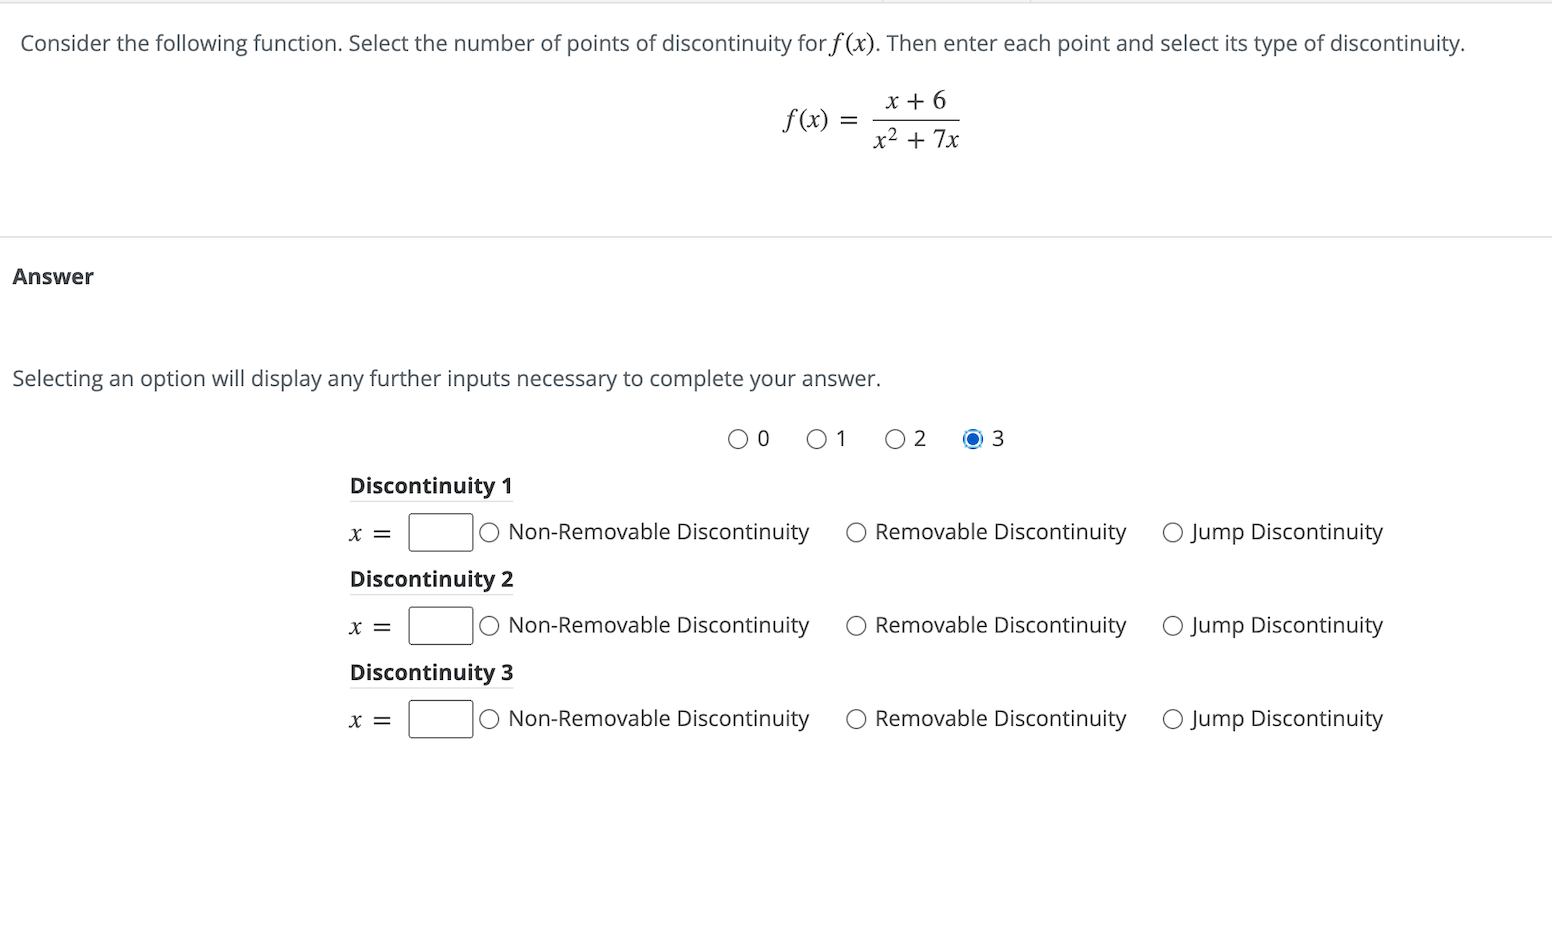Screen dimensions: 1552x948
Task: Select the "3" points of discontinuity option
Action: tap(972, 438)
